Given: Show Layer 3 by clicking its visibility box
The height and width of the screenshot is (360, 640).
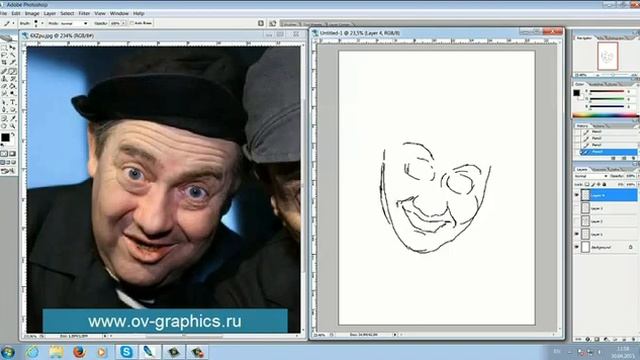Looking at the screenshot, I should [577, 208].
